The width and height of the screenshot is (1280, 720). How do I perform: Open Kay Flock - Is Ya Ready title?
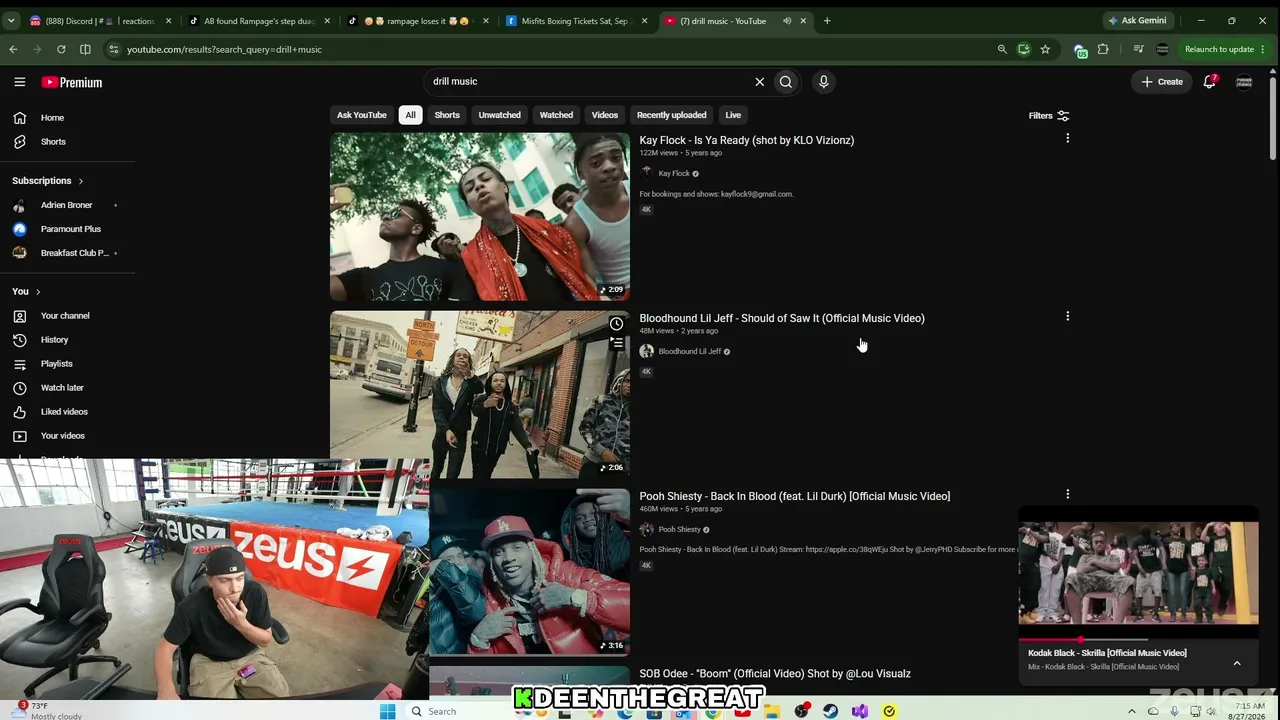pyautogui.click(x=747, y=141)
